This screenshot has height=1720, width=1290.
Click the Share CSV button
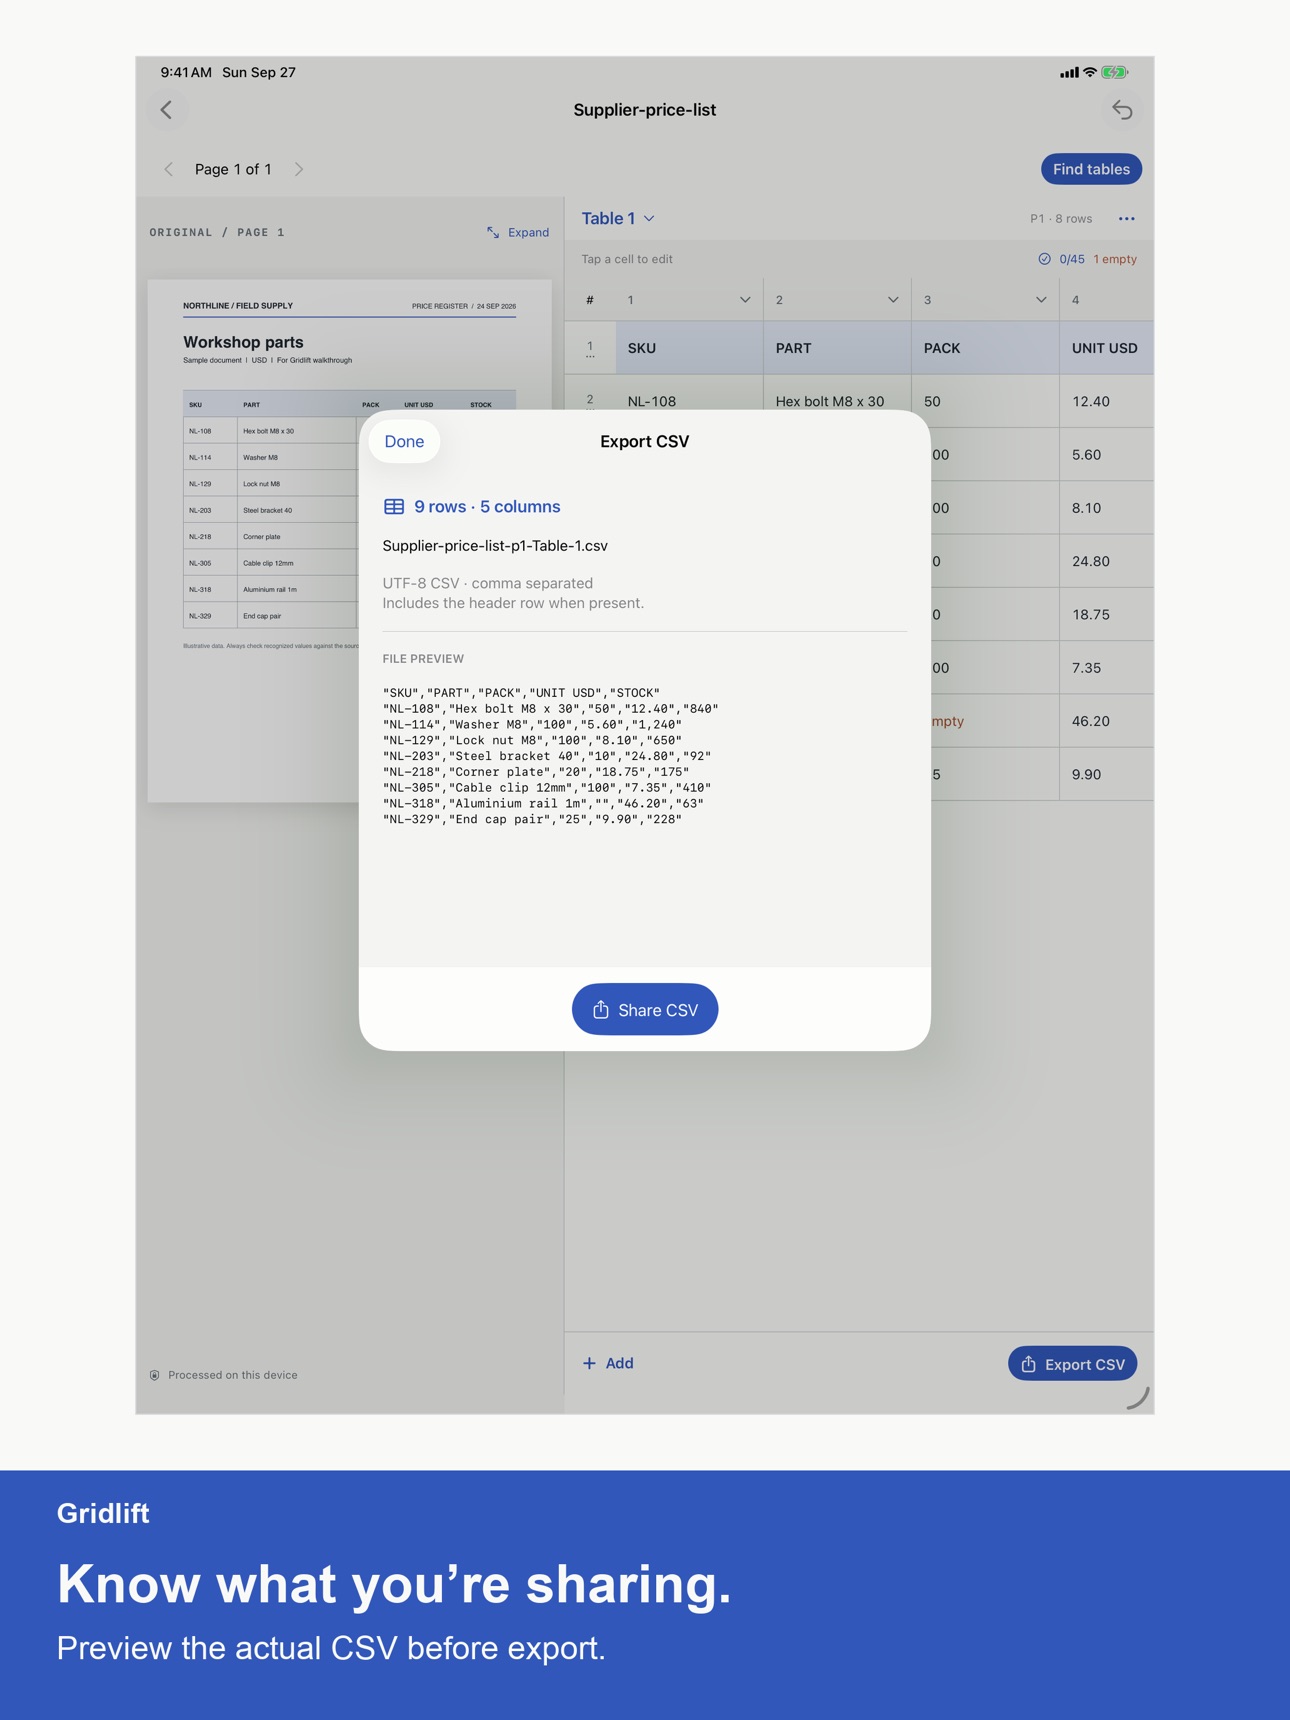tap(645, 1010)
